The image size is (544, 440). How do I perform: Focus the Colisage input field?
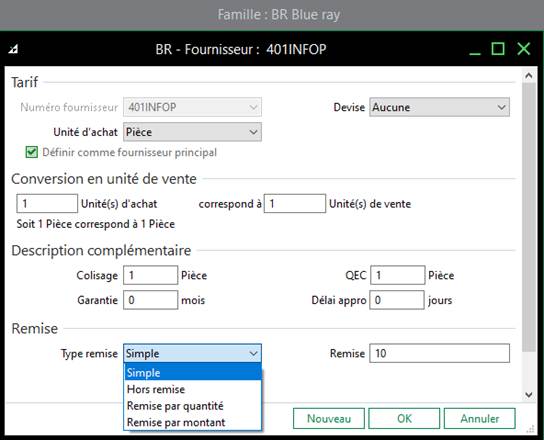pyautogui.click(x=151, y=275)
